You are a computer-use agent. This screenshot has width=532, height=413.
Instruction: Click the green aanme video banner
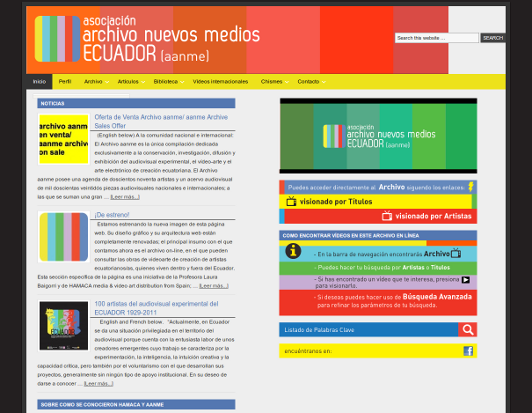(378, 136)
